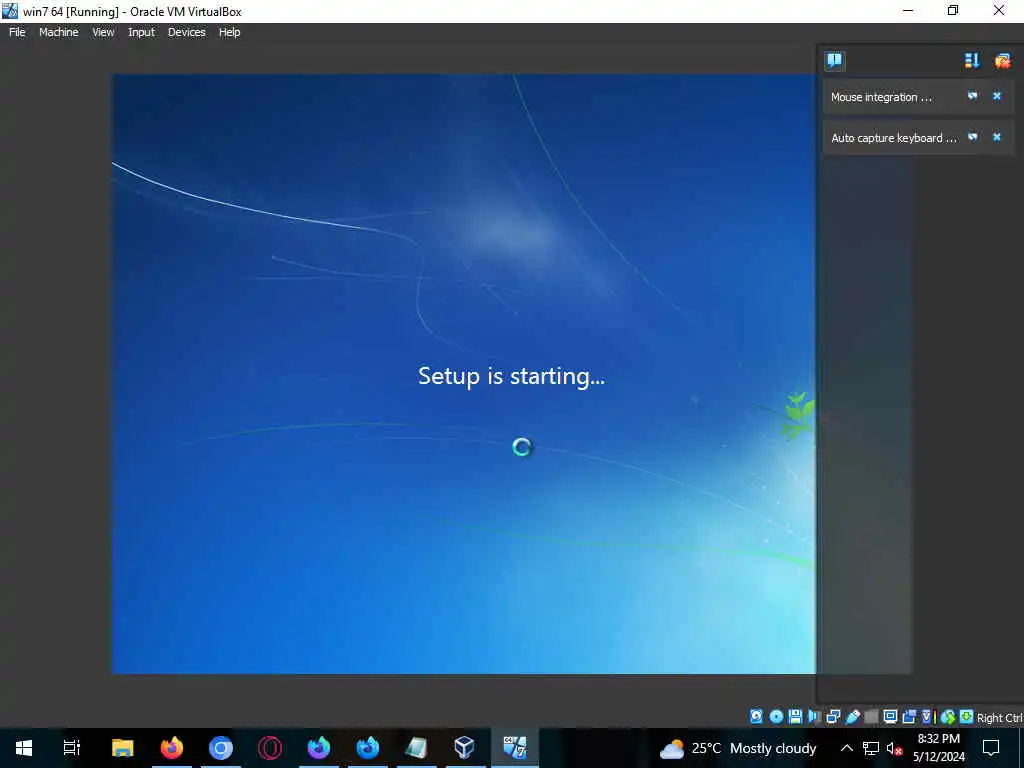Click the virtualization V status bar icon
1024x768 pixels.
[x=927, y=717]
